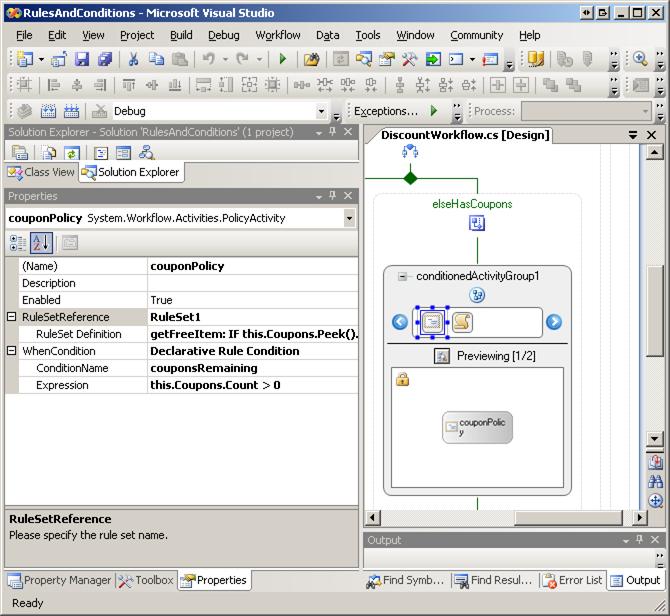The width and height of the screenshot is (670, 616).
Task: Collapse the conditionedActivityGroup1 activity
Action: coord(403,277)
